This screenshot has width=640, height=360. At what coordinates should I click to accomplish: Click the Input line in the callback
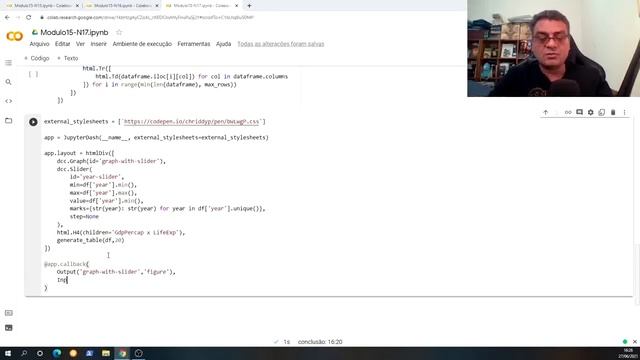pyautogui.click(x=62, y=280)
